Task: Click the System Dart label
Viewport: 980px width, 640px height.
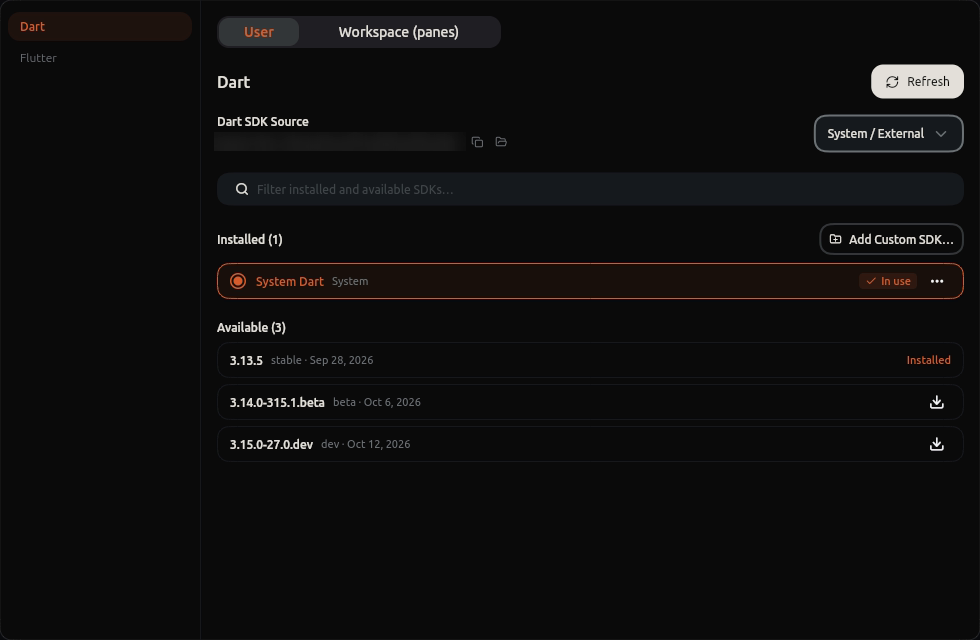Action: [289, 281]
